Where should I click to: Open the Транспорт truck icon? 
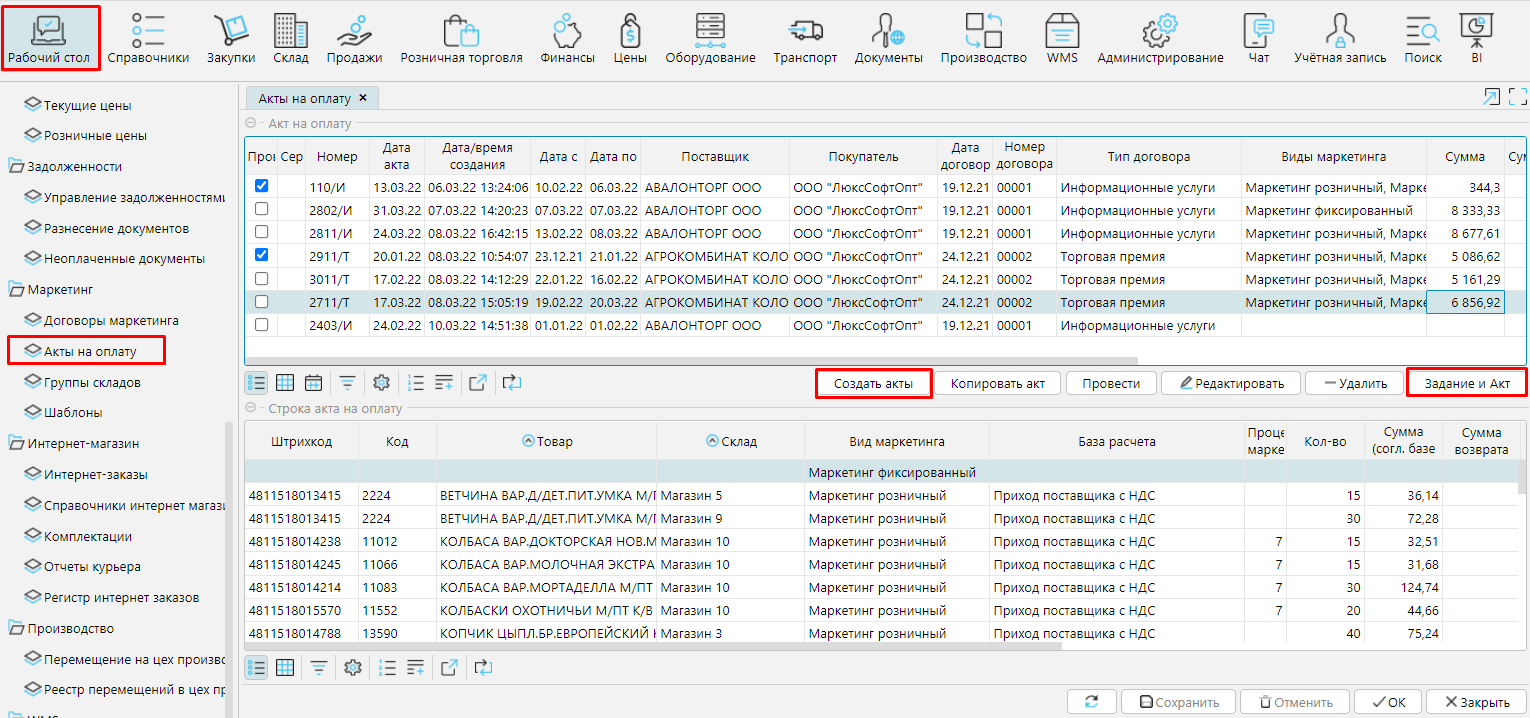tap(804, 38)
